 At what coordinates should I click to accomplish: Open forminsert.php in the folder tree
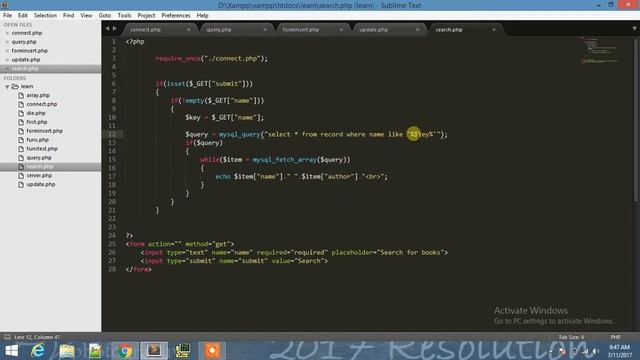44,131
